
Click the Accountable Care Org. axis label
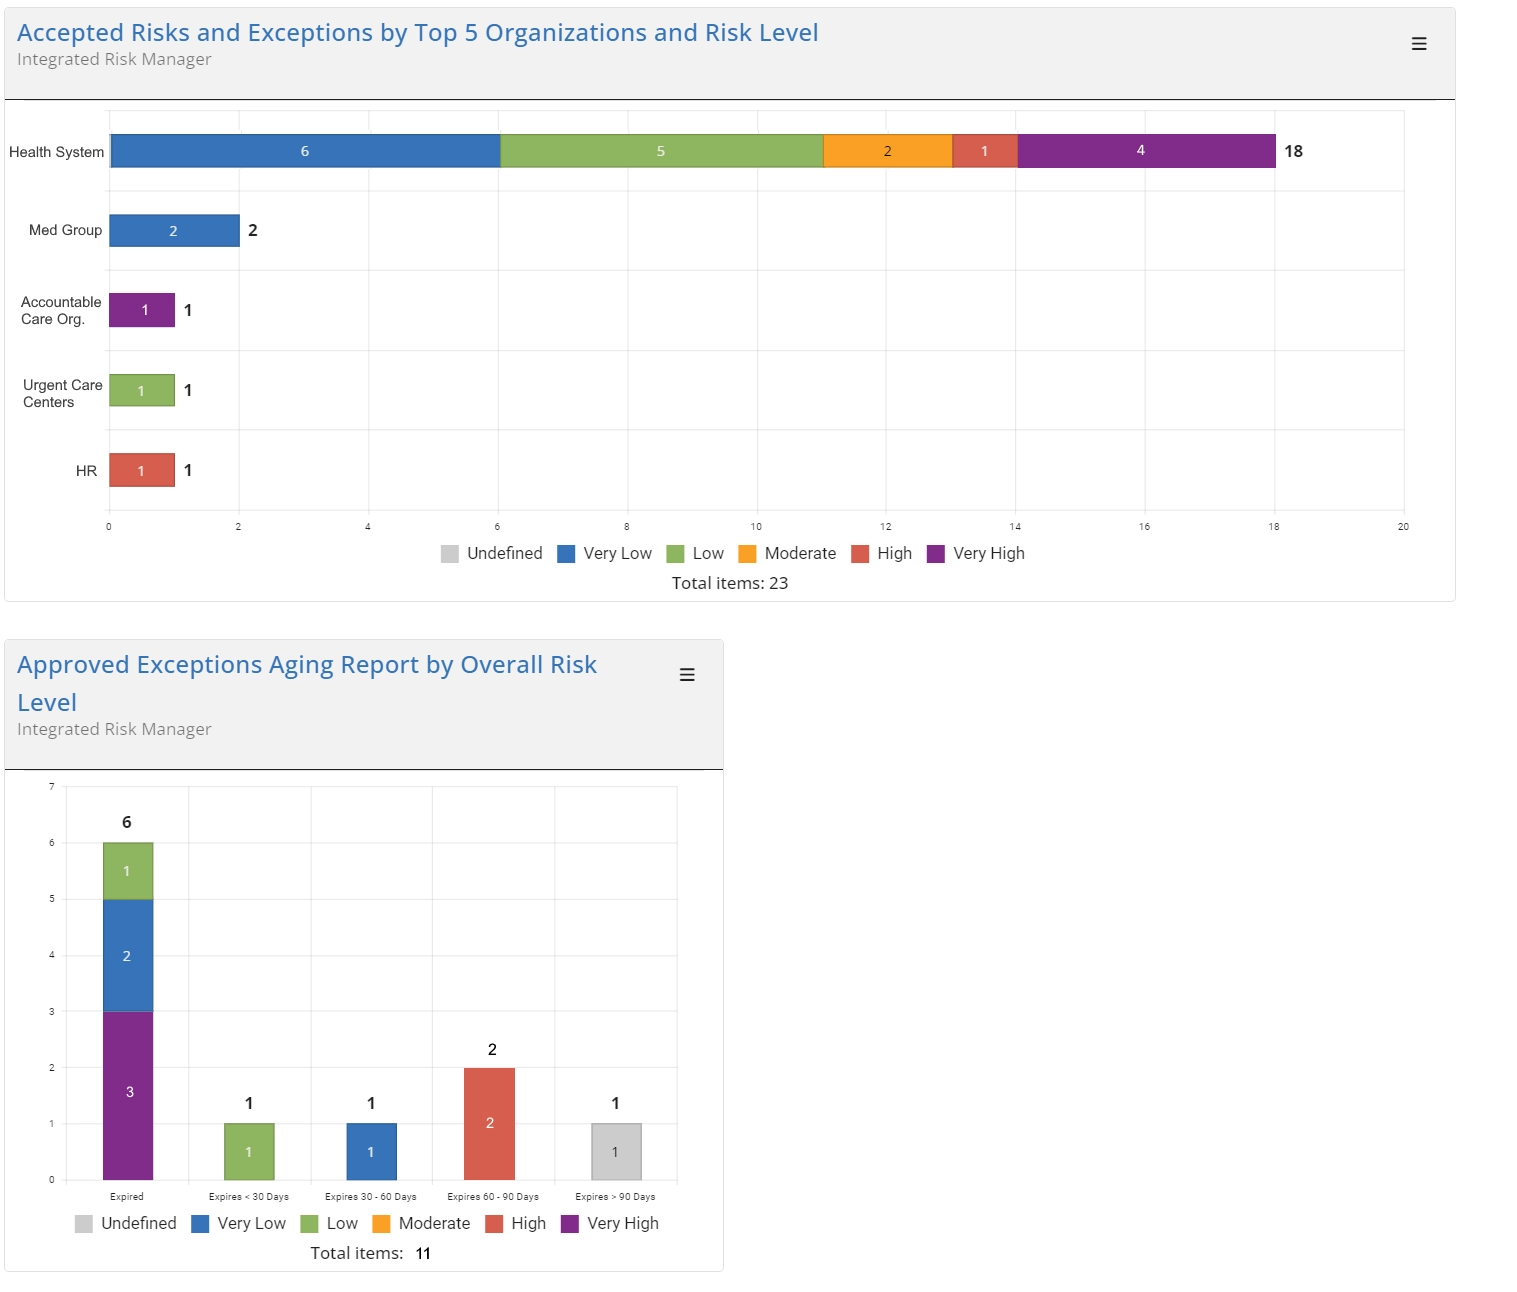click(x=61, y=310)
